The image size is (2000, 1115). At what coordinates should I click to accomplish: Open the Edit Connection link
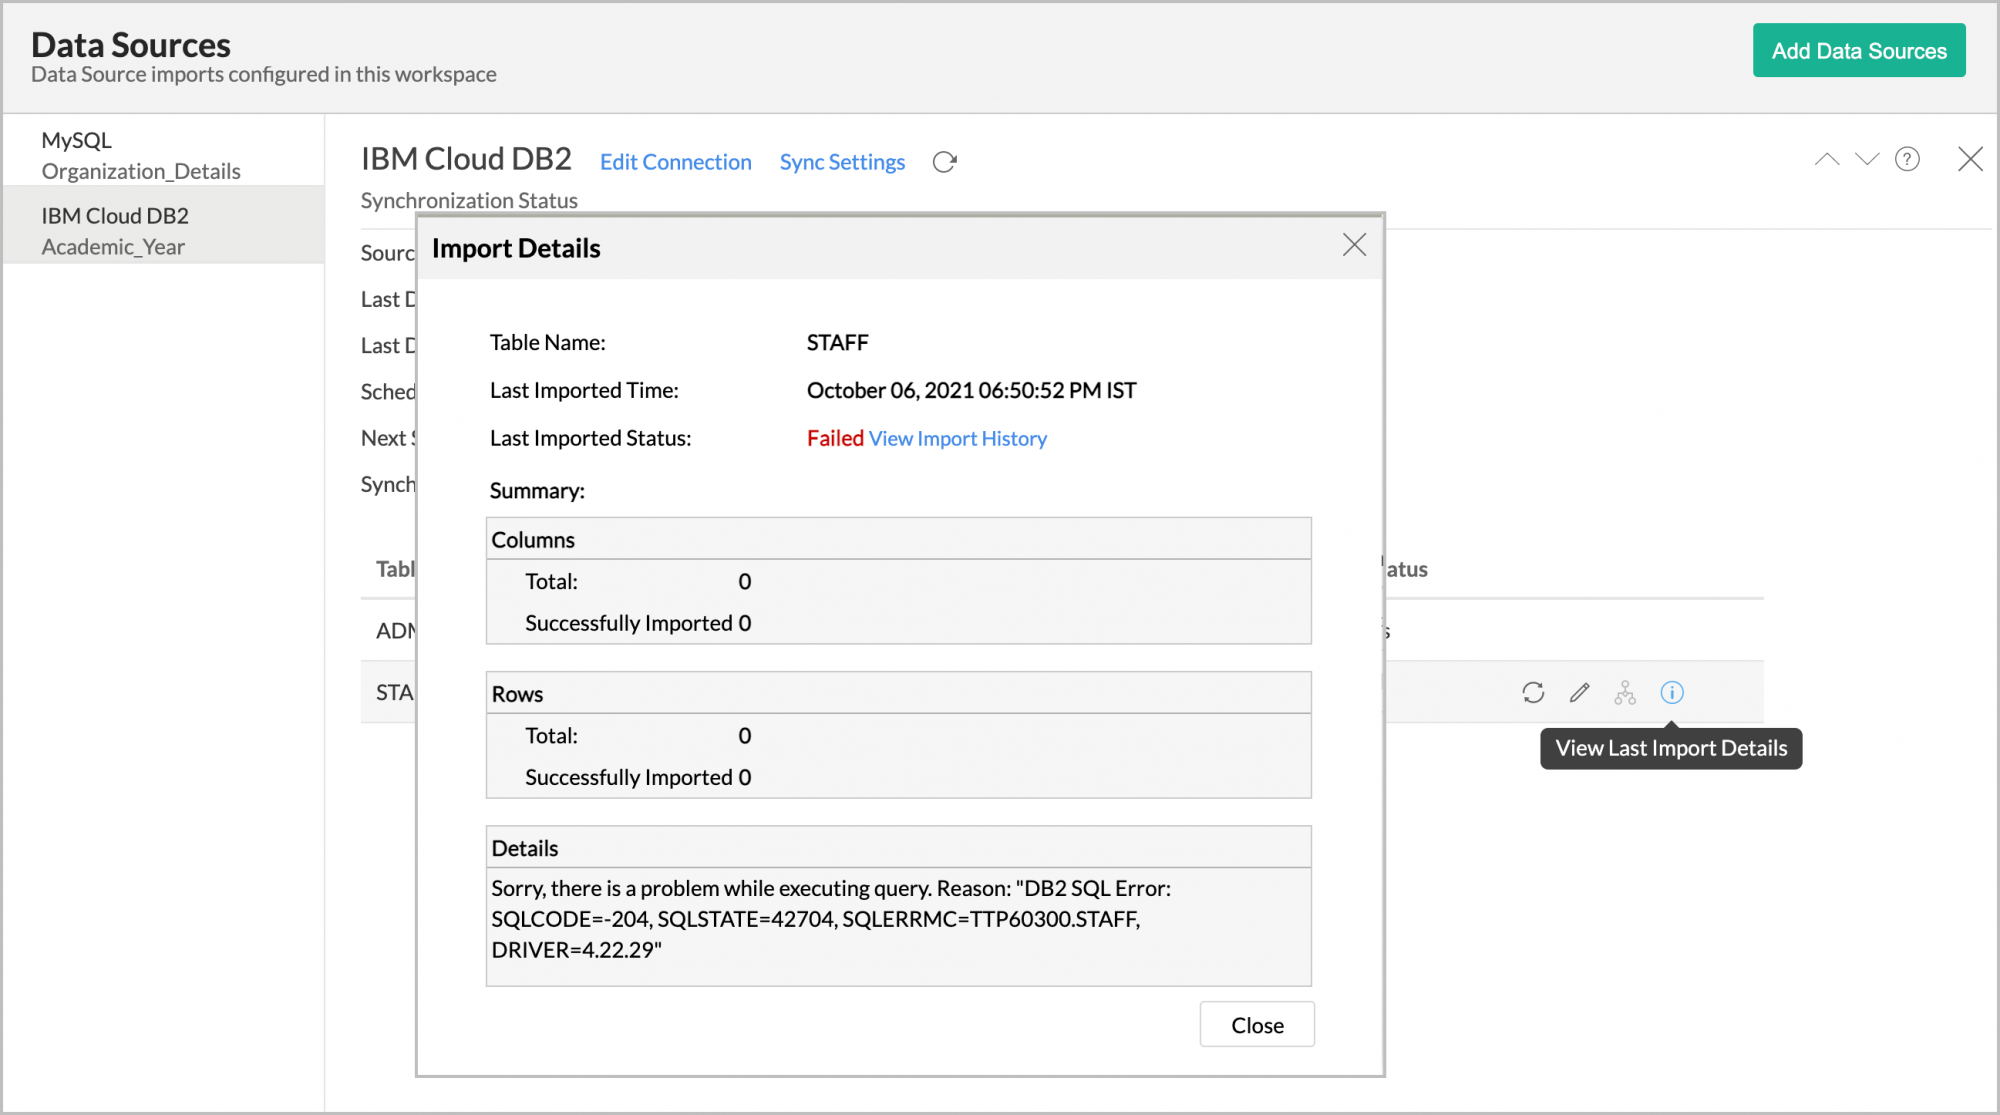coord(675,162)
